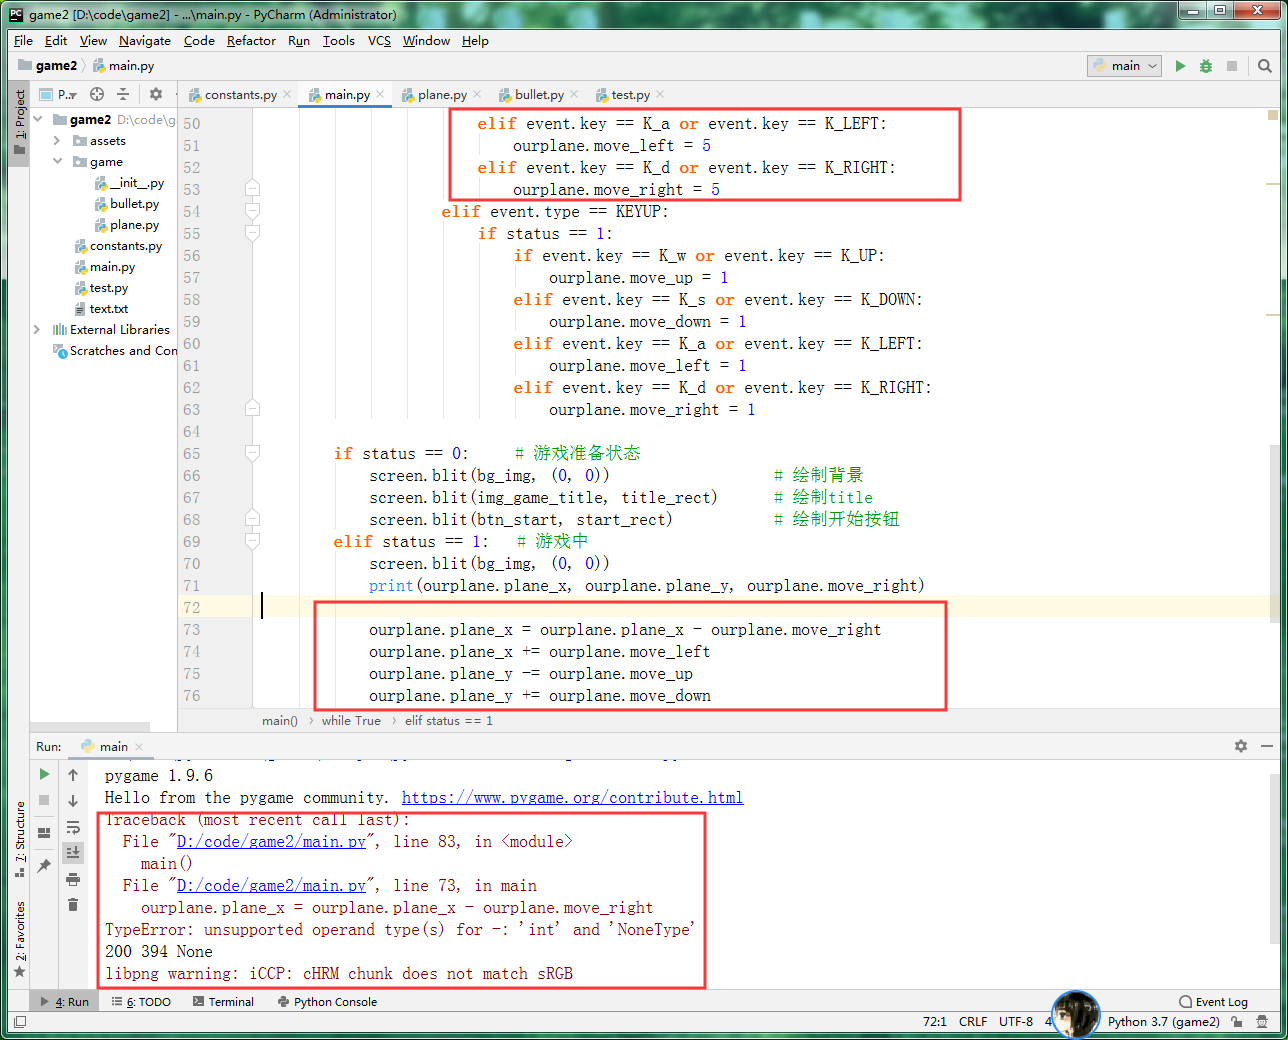Expand External Libraries node
This screenshot has height=1040, width=1288.
(x=38, y=329)
